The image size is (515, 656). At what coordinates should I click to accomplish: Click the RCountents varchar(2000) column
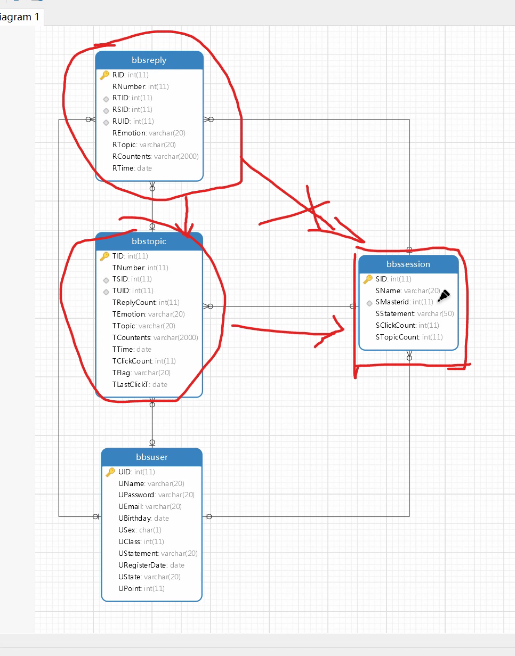[x=155, y=156]
